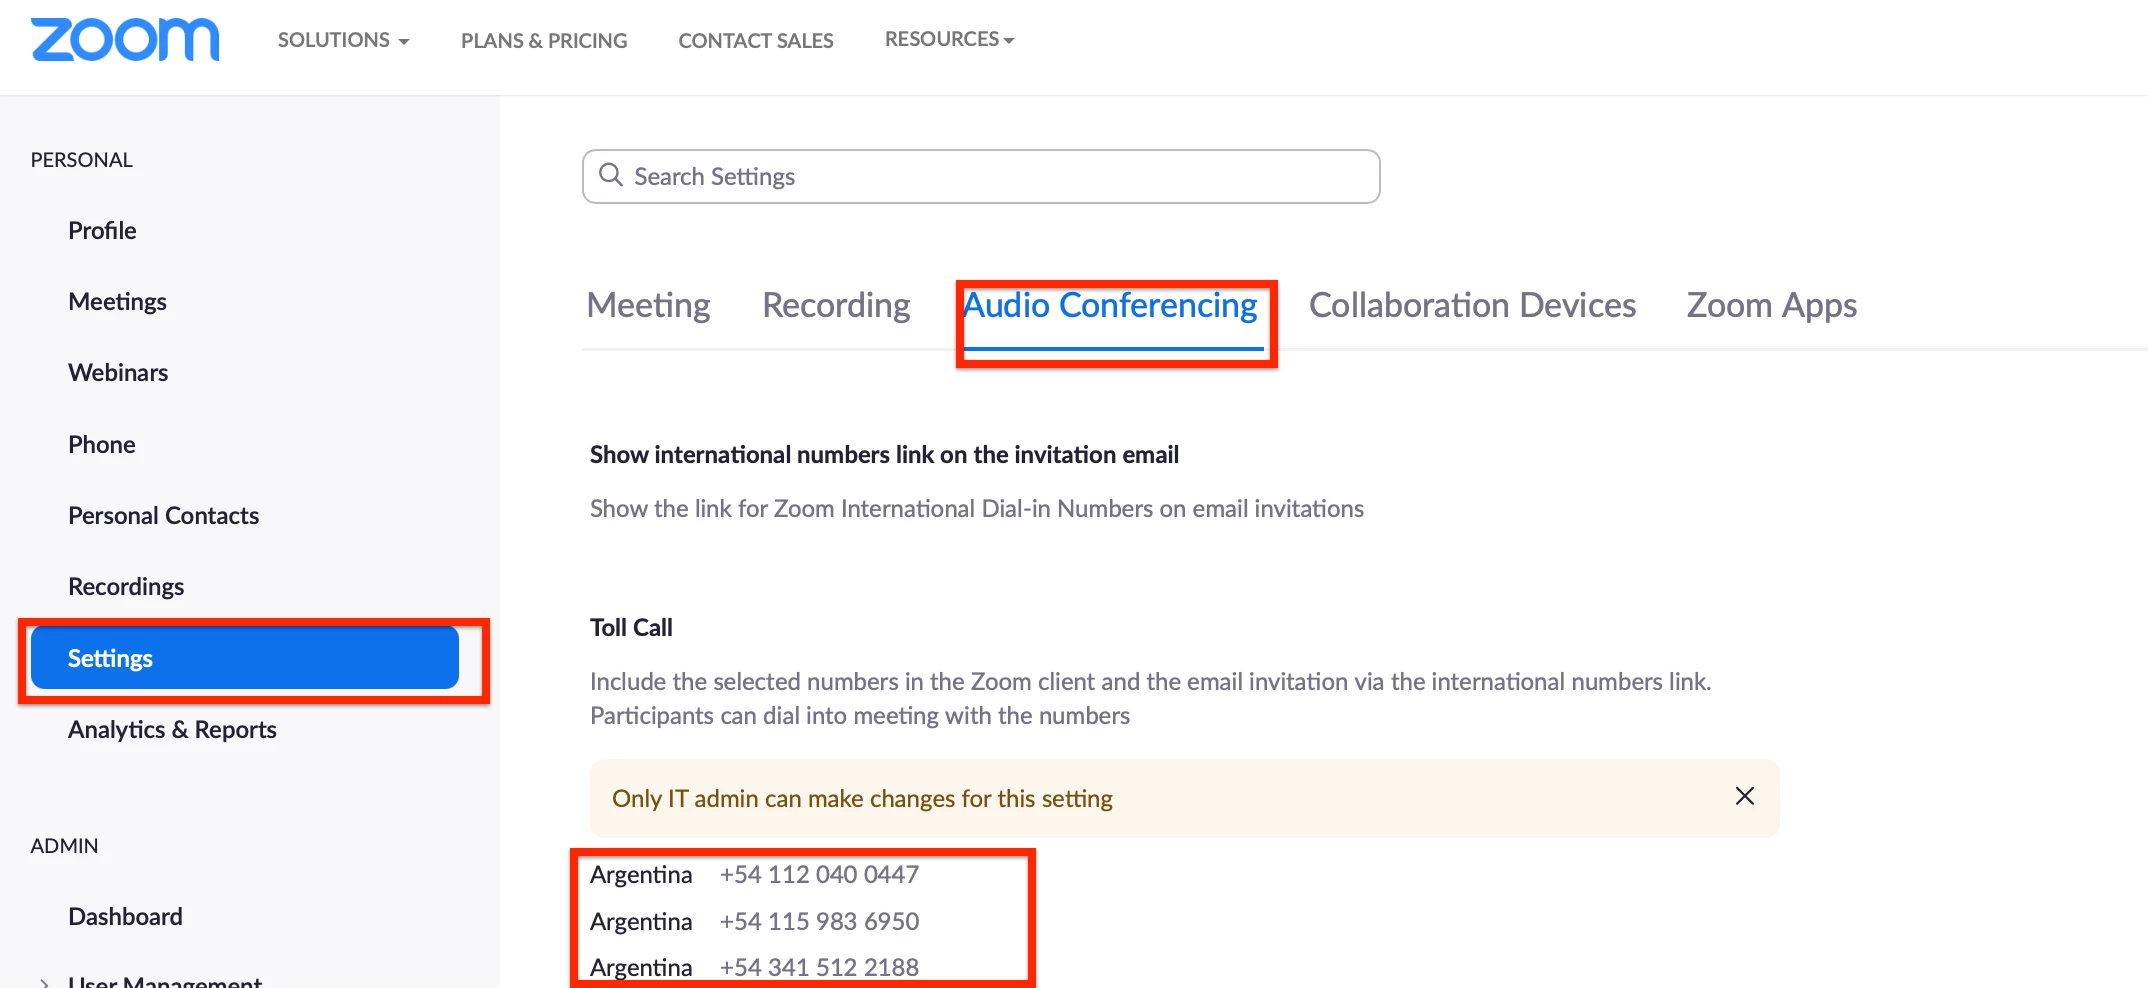
Task: Open the Solutions dropdown menu
Action: [343, 40]
